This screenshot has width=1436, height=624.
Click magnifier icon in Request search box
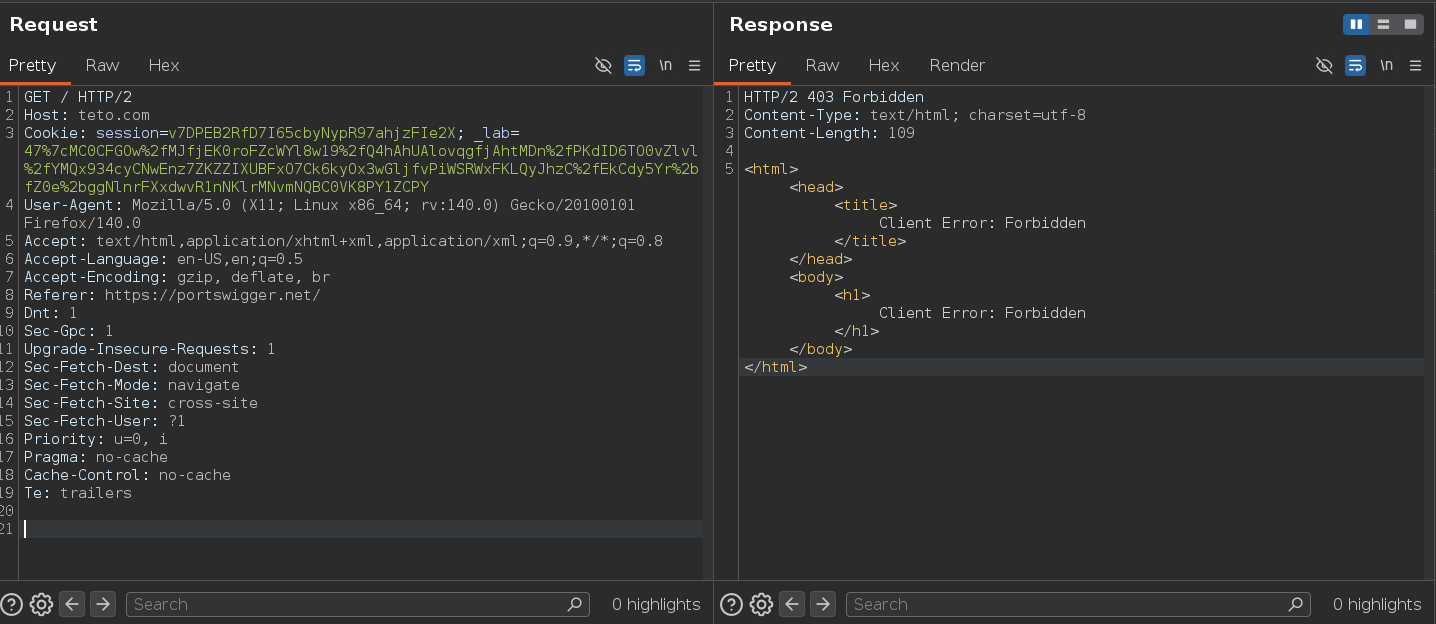[x=575, y=604]
